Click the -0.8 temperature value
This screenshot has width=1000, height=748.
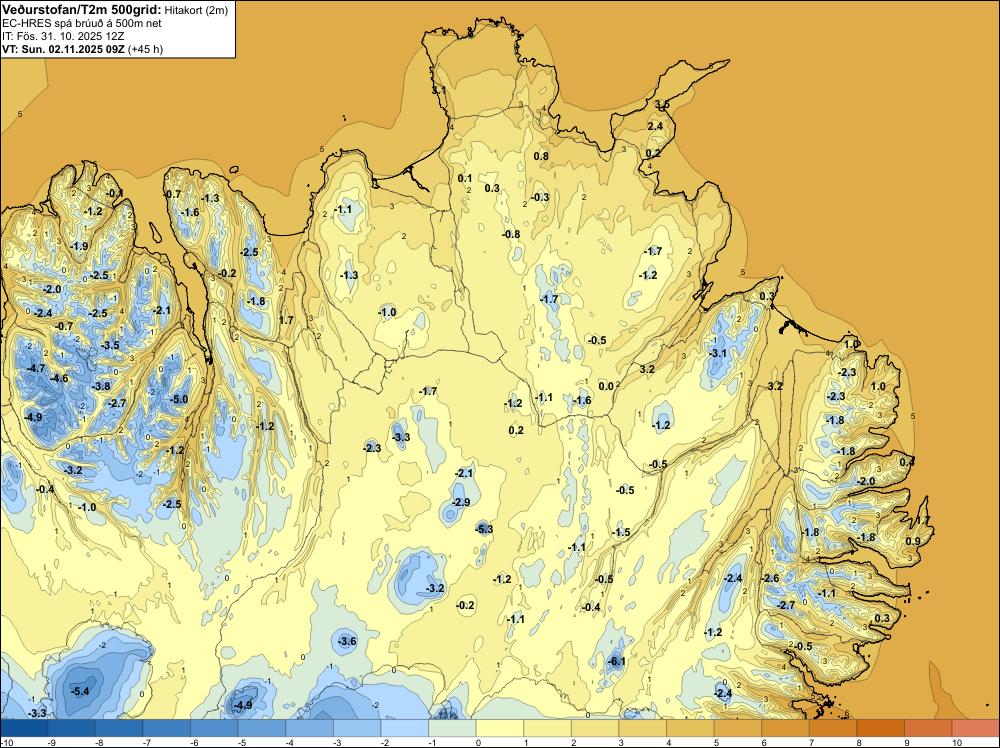click(x=511, y=234)
